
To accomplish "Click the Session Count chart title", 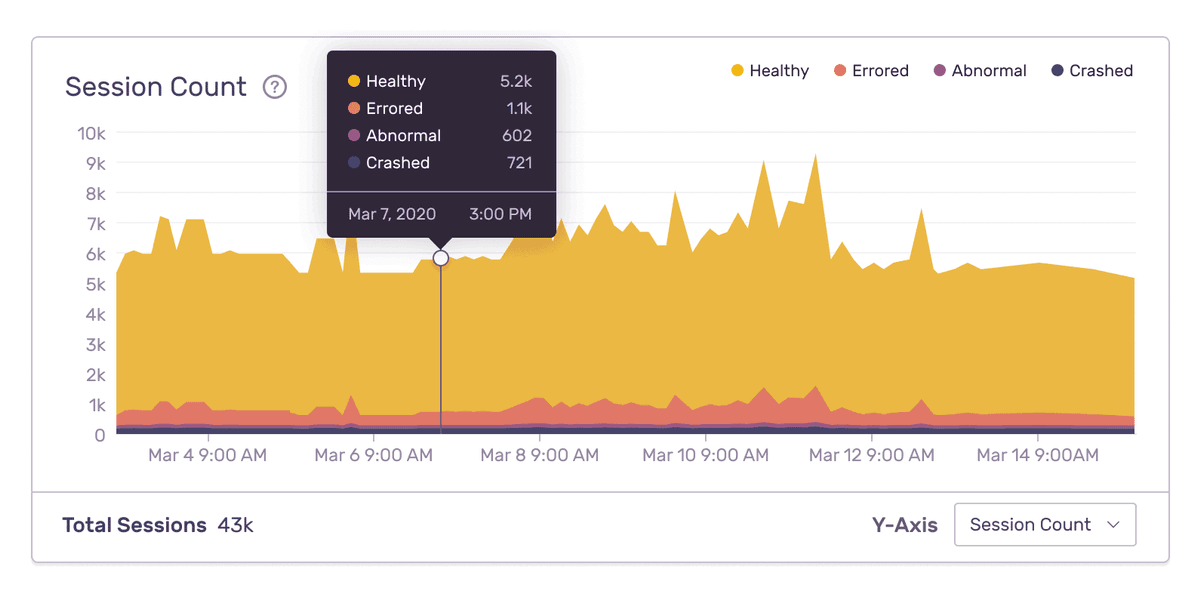I will pos(156,87).
